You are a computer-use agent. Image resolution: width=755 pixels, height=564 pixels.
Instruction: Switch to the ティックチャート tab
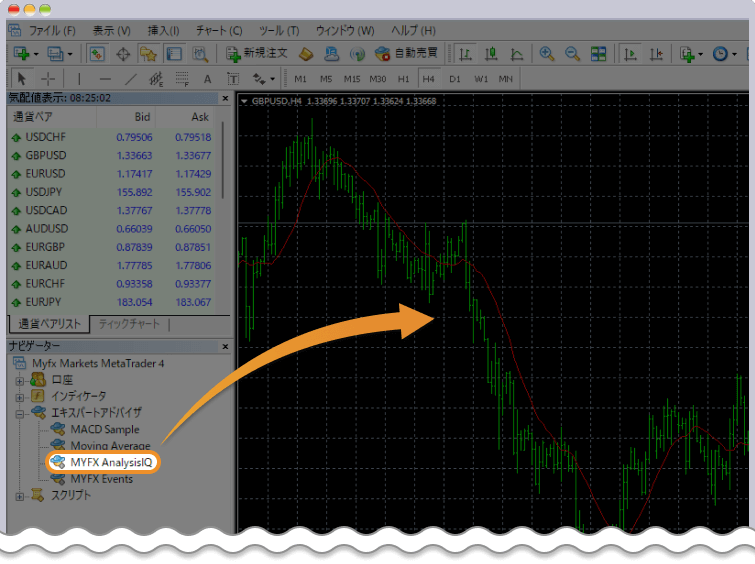[129, 324]
